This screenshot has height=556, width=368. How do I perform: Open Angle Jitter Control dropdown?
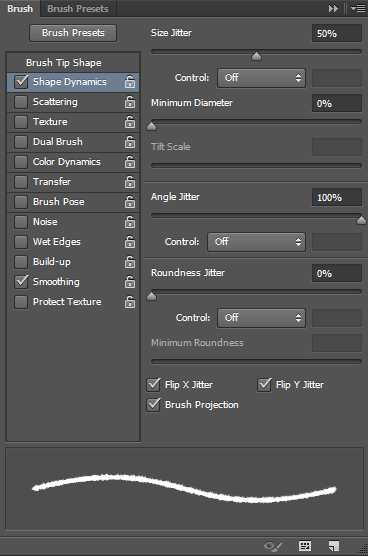256,242
